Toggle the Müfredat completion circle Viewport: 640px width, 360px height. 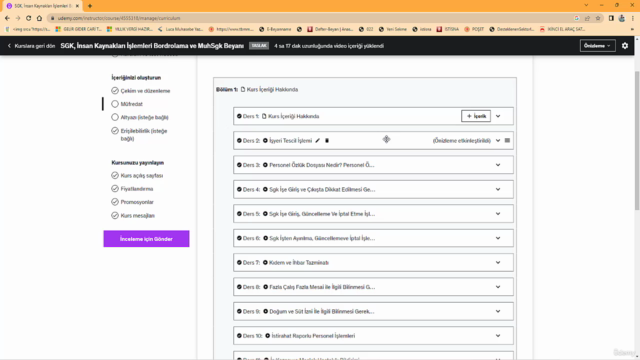point(115,104)
